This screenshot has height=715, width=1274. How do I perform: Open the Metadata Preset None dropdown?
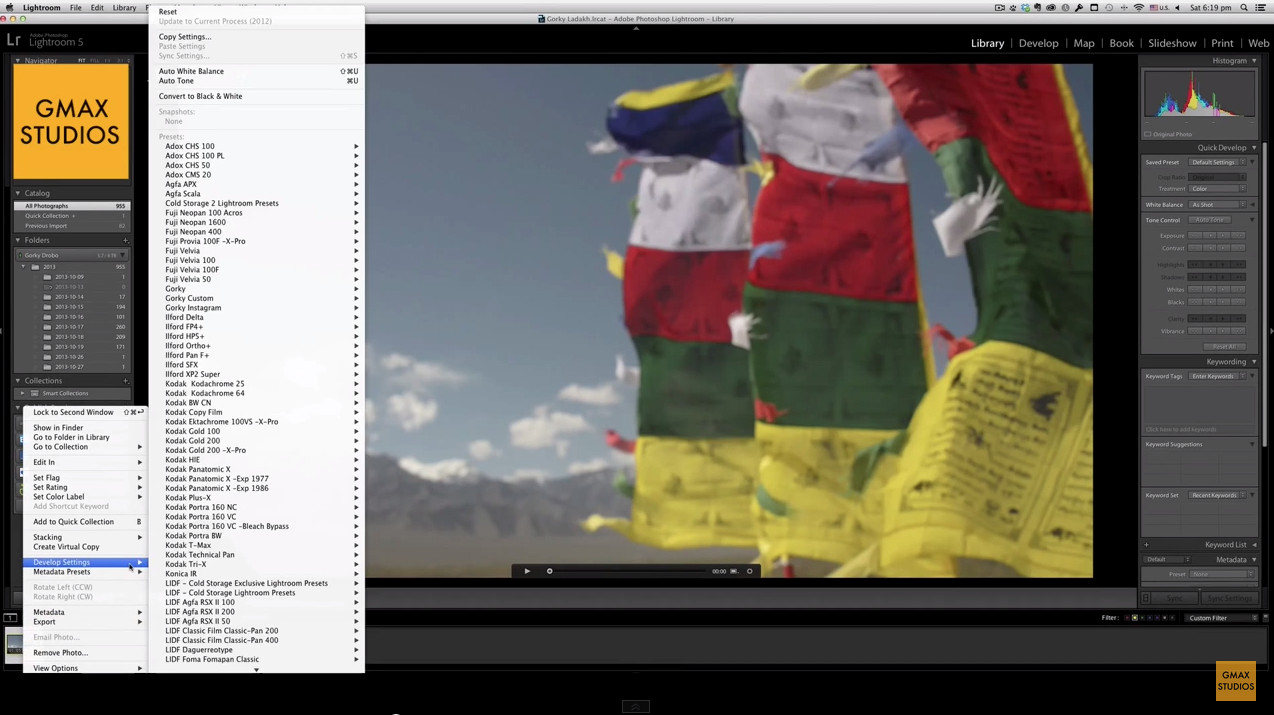(x=1222, y=574)
